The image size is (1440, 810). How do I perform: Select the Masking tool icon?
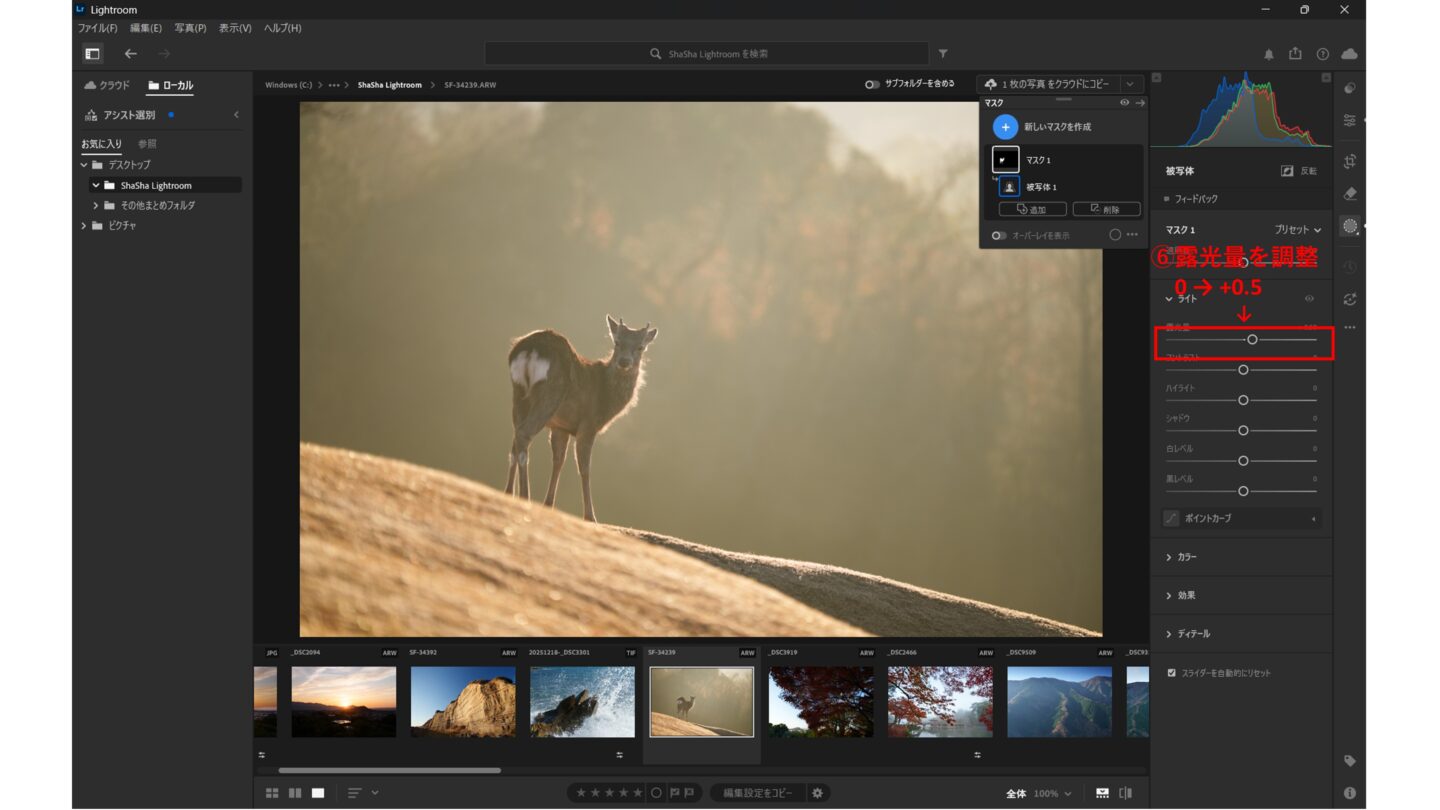point(1350,226)
